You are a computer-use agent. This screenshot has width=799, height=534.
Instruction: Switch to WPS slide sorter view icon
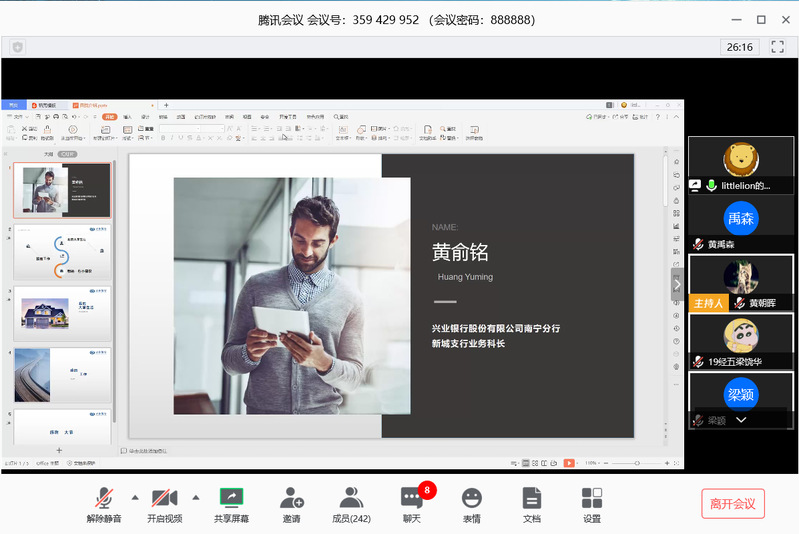(535, 463)
